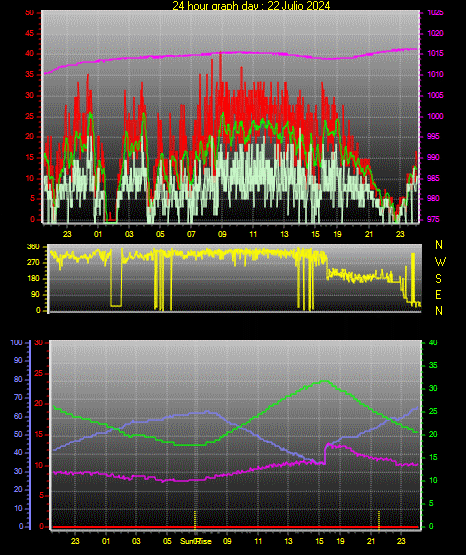Click the yellow sunset marker line near 21
The width and height of the screenshot is (466, 555).
coord(379,519)
